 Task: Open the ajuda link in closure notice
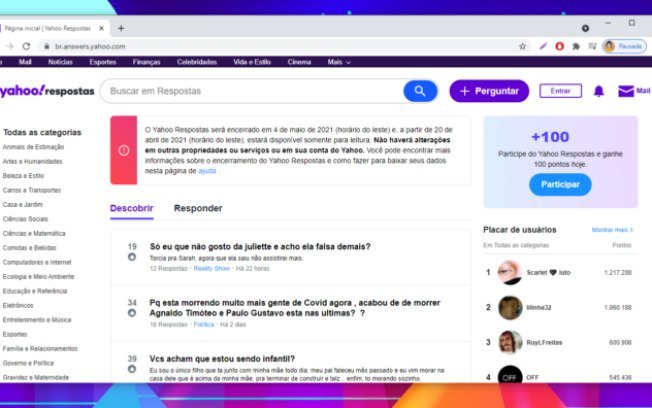pyautogui.click(x=207, y=171)
